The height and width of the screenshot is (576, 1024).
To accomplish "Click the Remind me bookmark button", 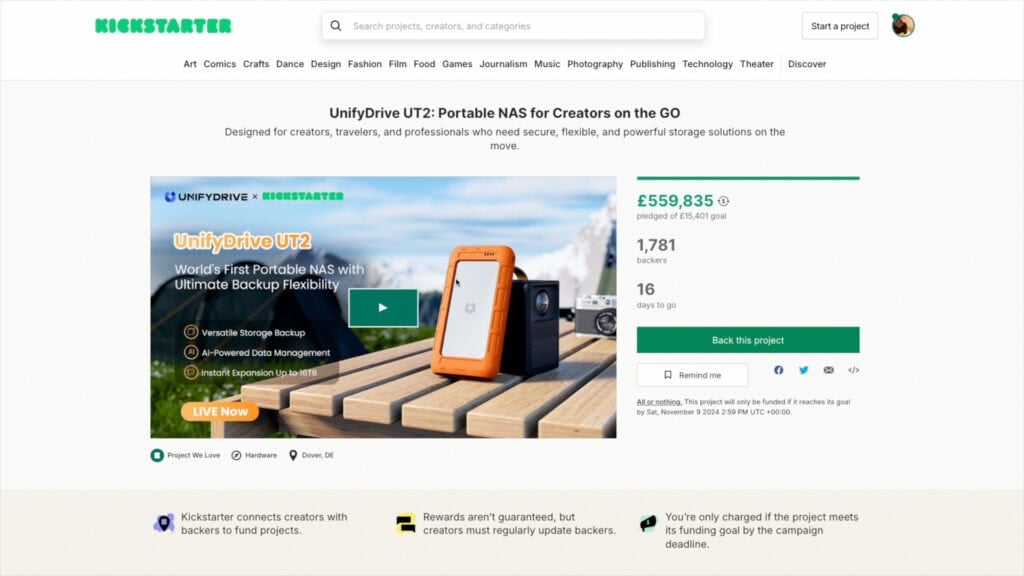I will tap(692, 375).
